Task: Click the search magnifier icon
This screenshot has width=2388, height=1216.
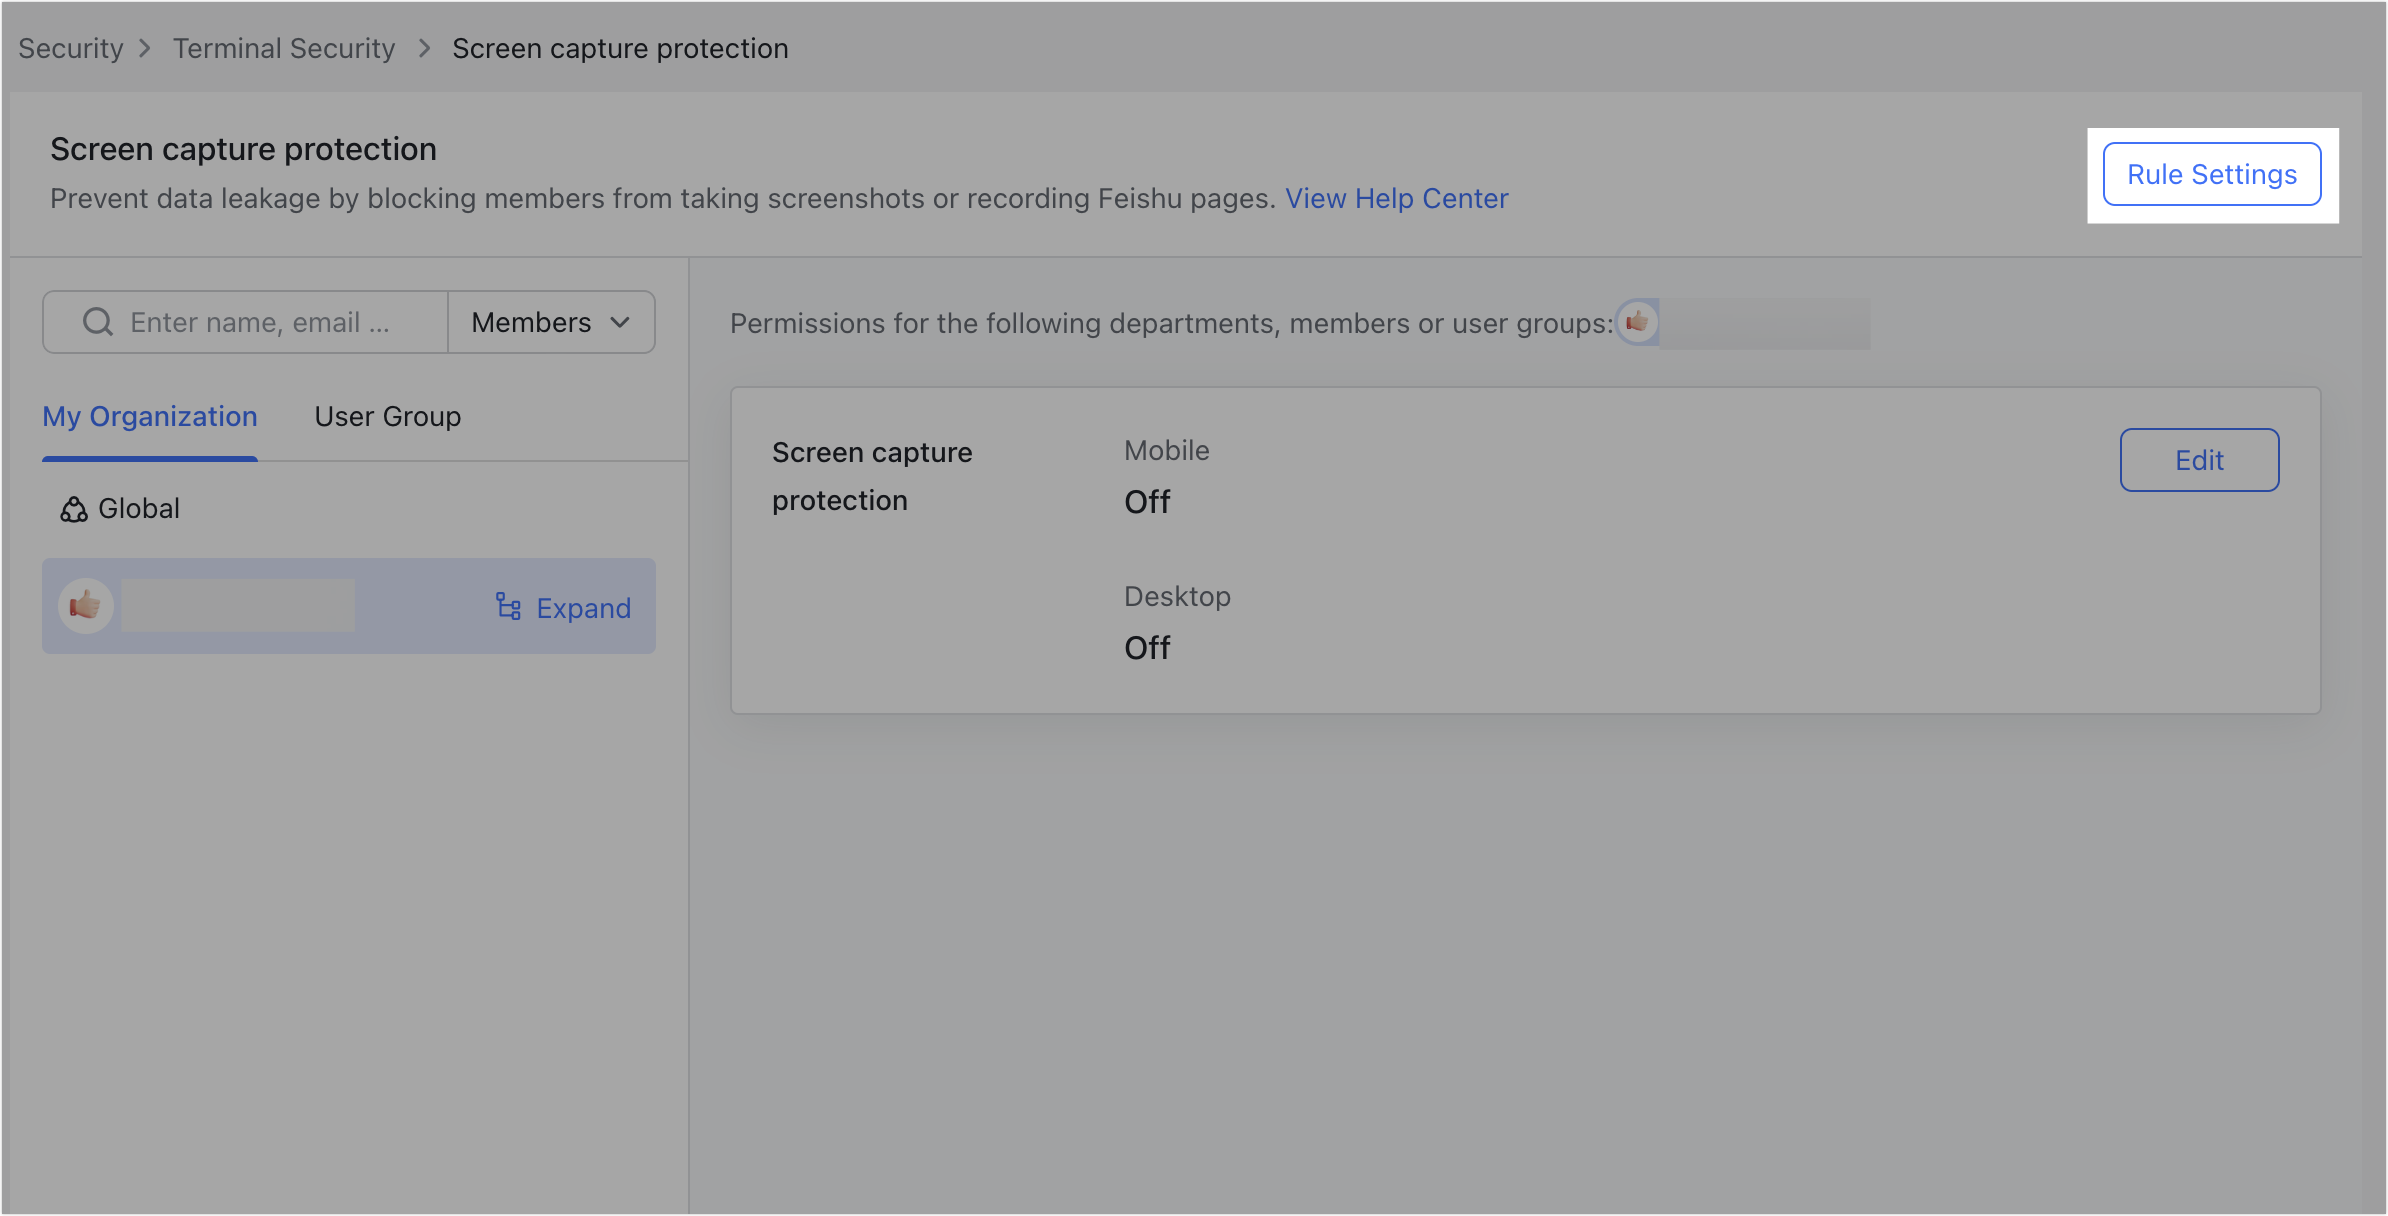Action: pyautogui.click(x=98, y=322)
